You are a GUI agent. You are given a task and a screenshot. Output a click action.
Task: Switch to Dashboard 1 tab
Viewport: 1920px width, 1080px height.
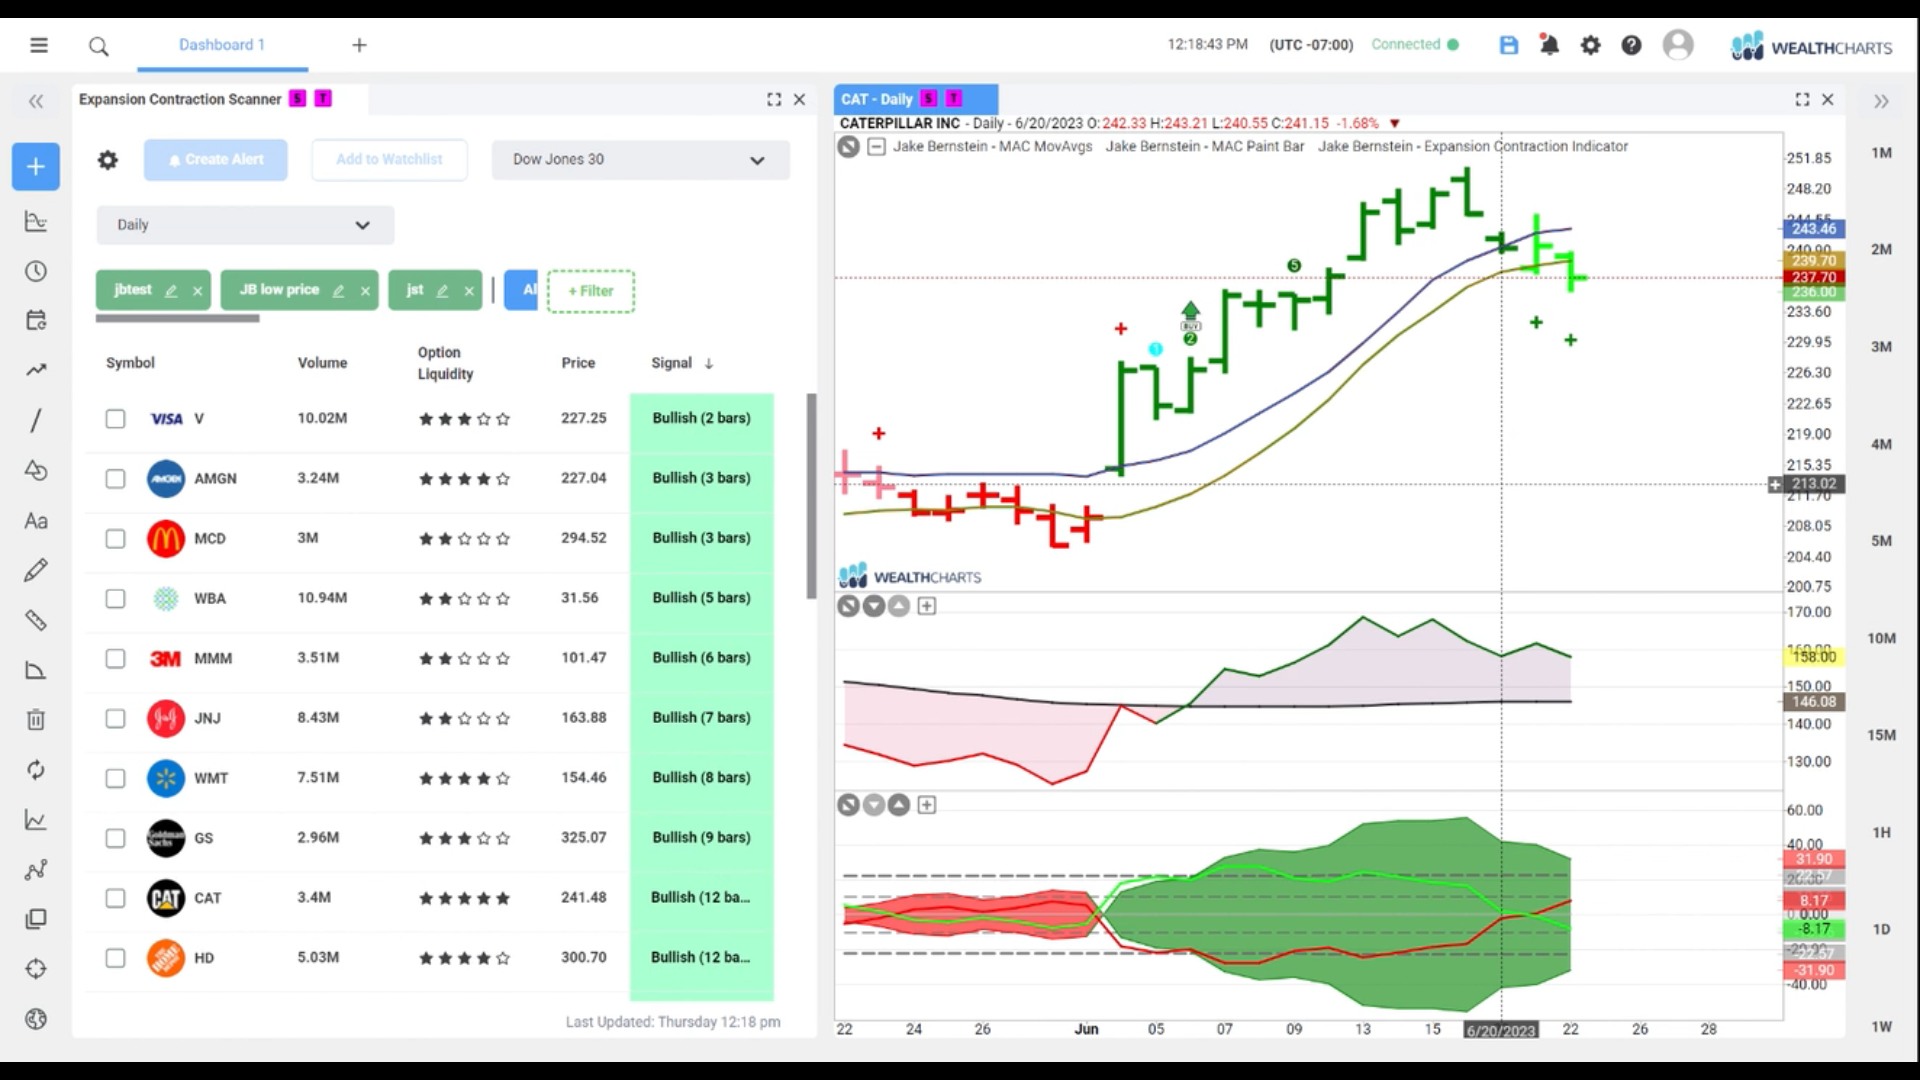pos(221,45)
